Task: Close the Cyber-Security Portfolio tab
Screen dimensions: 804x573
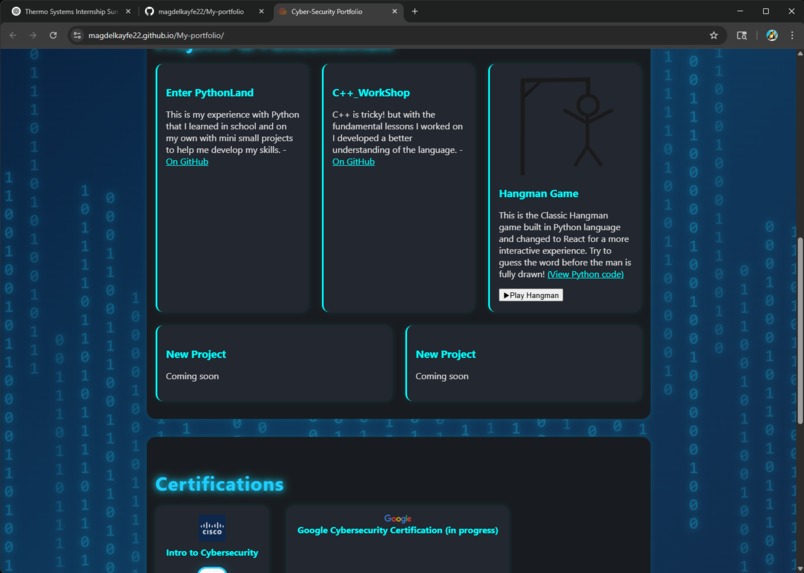Action: 394,11
